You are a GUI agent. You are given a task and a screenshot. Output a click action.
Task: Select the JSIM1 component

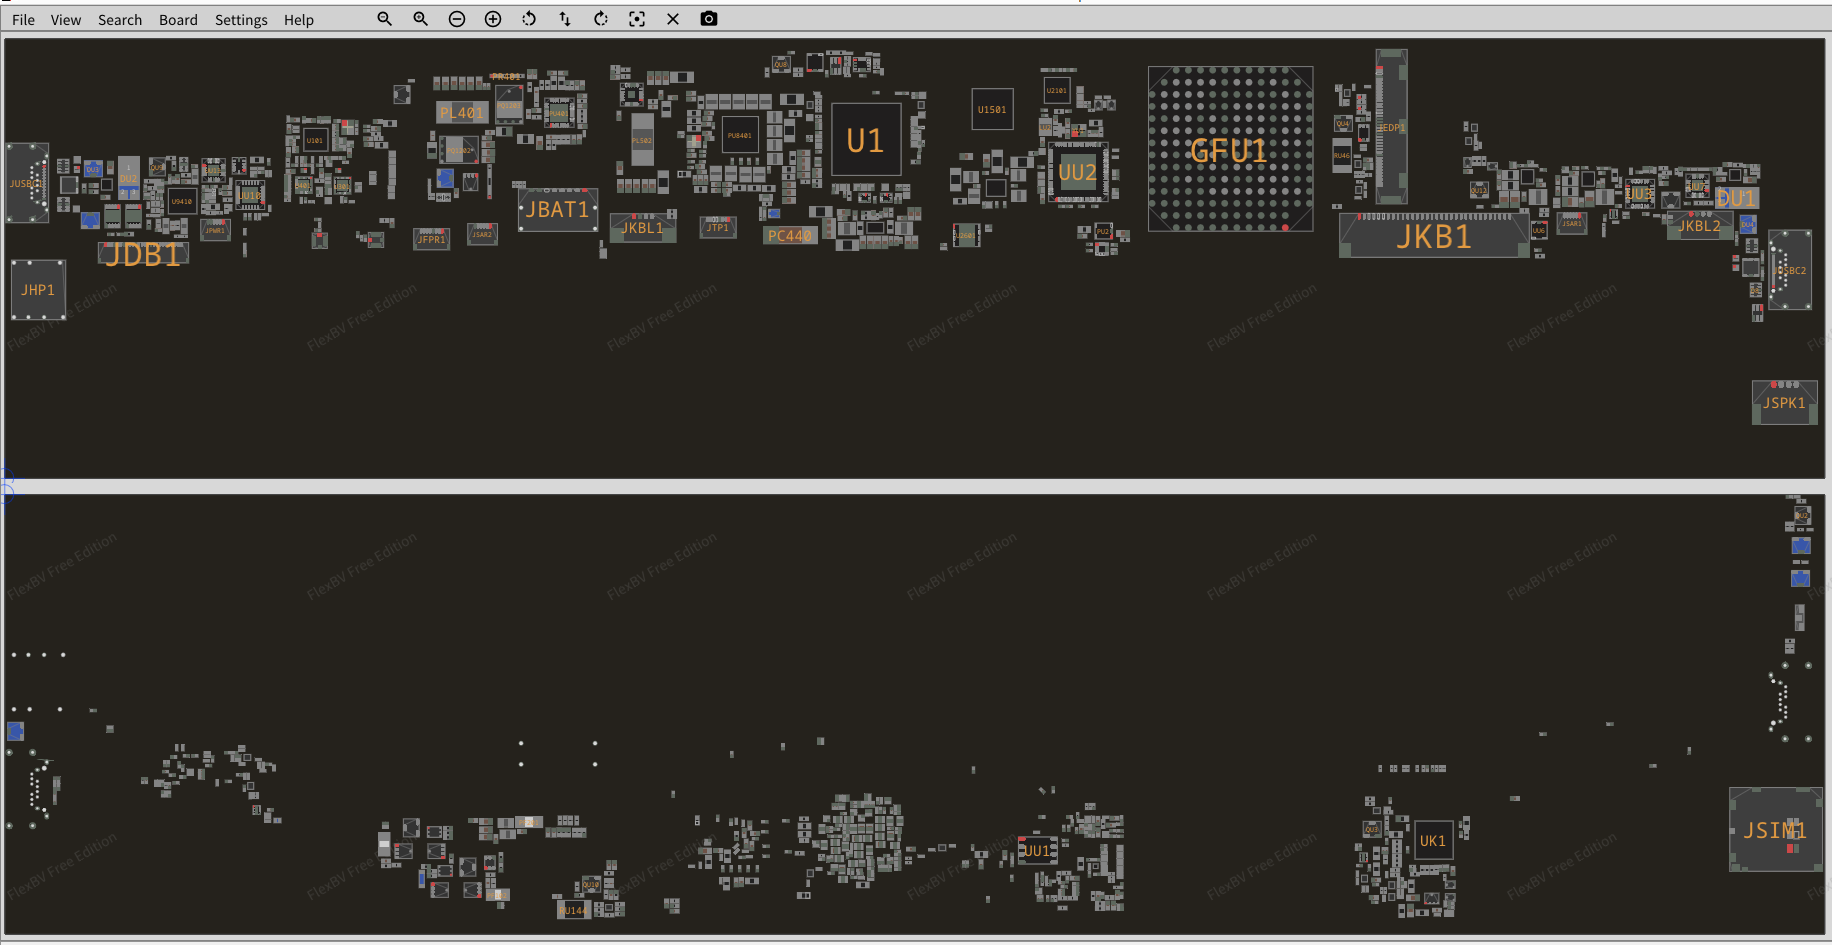tap(1775, 830)
